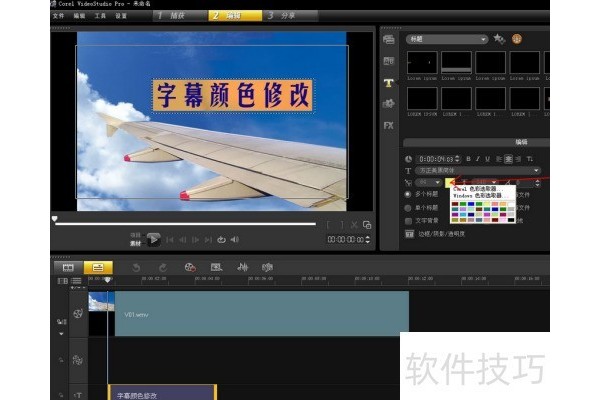Toggle the title track T icon
Viewport: 600px width, 400px height.
[78, 395]
